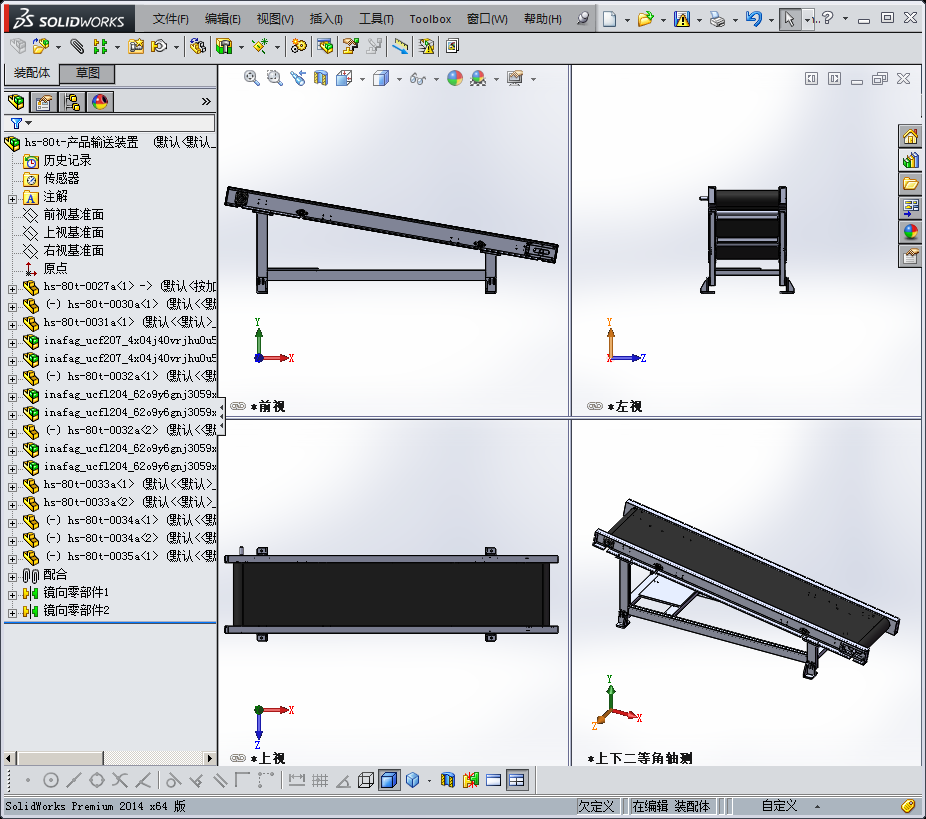
Task: Select the 历史记录 history item
Action: [x=67, y=160]
